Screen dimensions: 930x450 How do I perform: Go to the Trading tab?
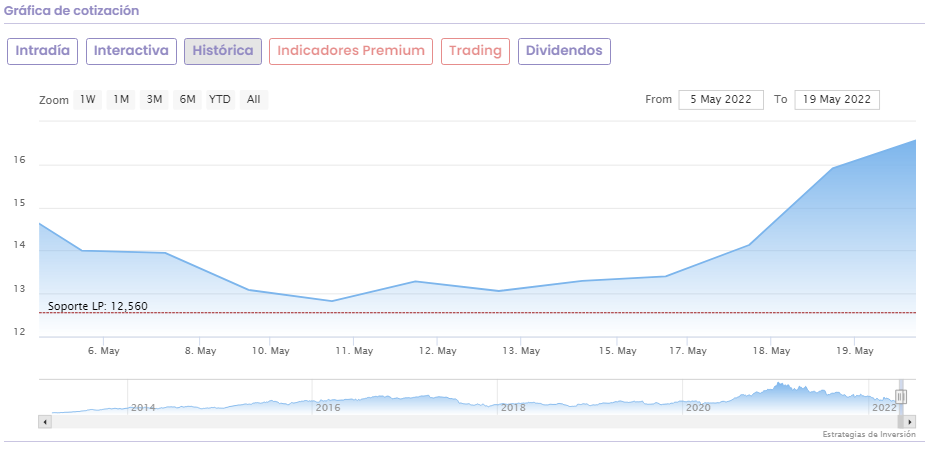coord(475,51)
